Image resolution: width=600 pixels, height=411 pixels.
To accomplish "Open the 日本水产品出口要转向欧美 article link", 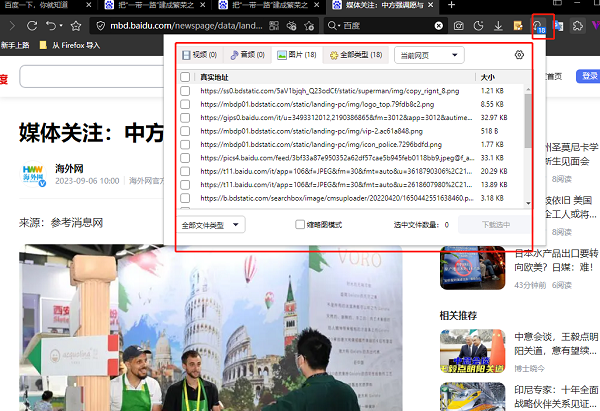I will click(556, 260).
